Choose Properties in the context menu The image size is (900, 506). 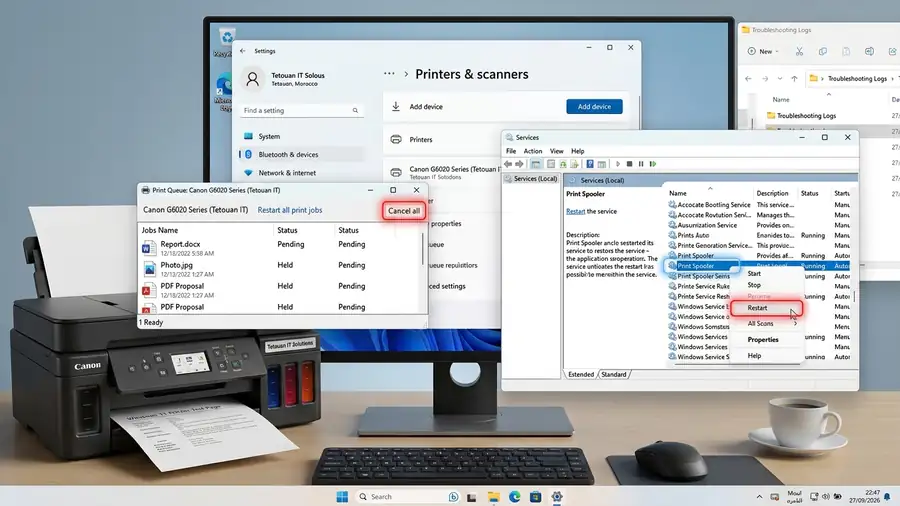click(x=763, y=340)
